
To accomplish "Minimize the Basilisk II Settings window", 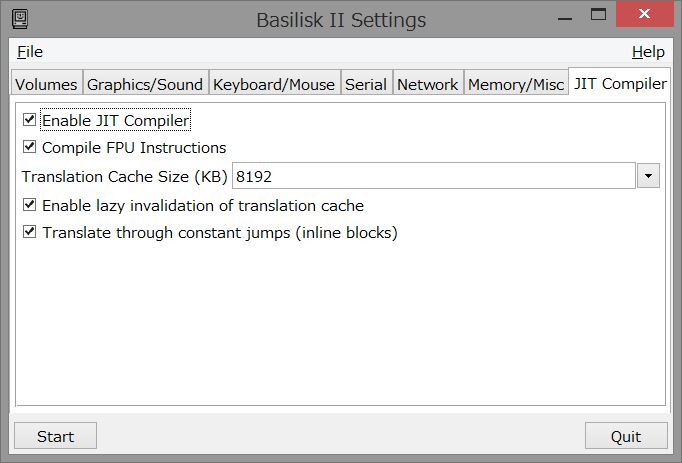I will (x=565, y=17).
